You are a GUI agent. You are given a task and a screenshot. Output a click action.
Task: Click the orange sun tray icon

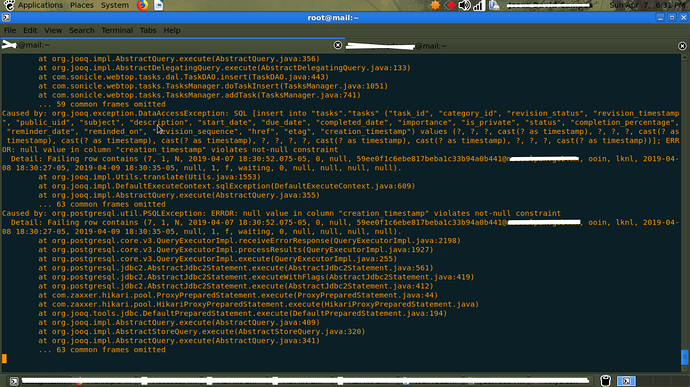point(435,5)
